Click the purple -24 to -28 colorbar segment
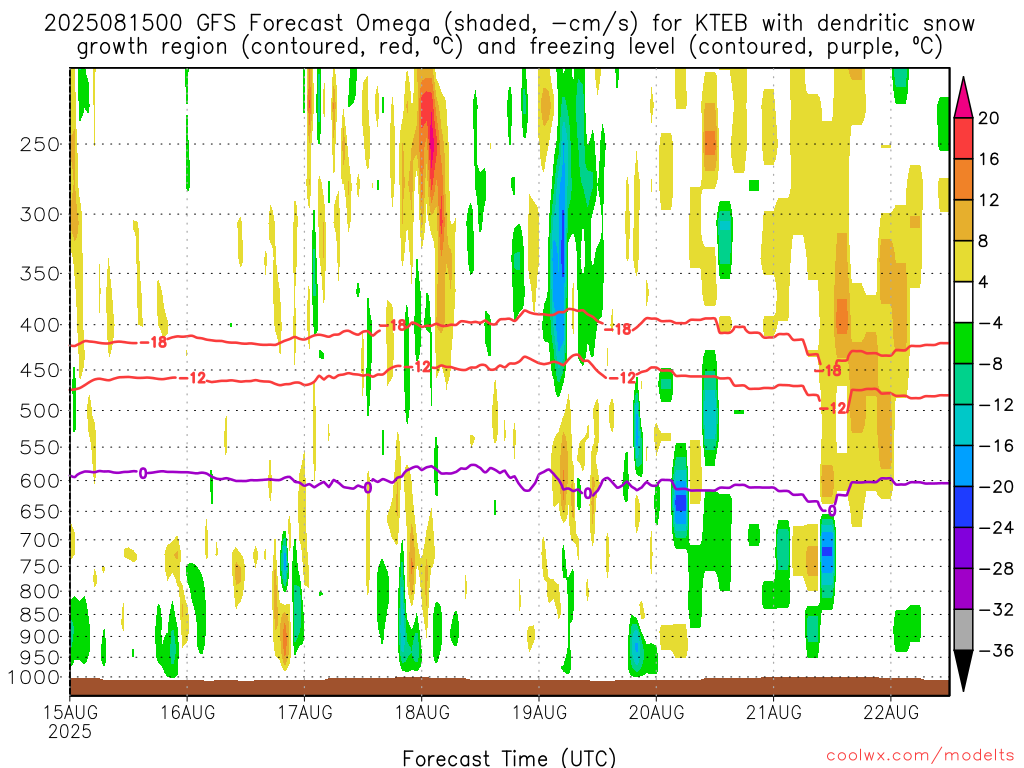The width and height of the screenshot is (1024, 768). pos(963,548)
